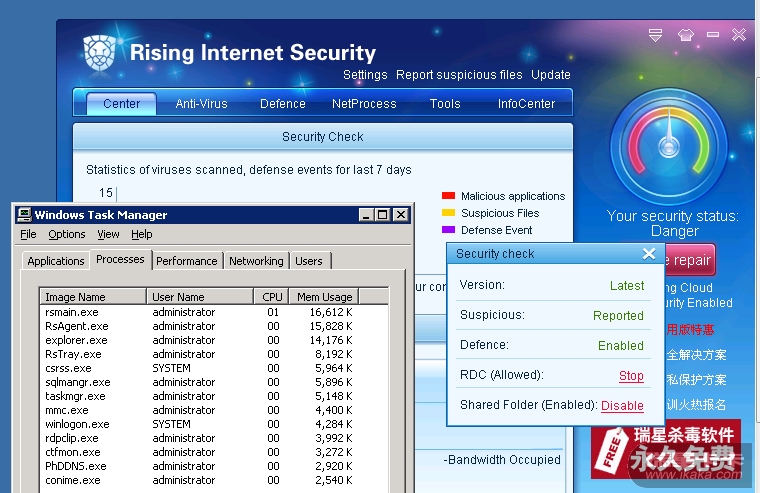The width and height of the screenshot is (760, 493).
Task: Select the RsTray.exe process row
Action: [213, 354]
